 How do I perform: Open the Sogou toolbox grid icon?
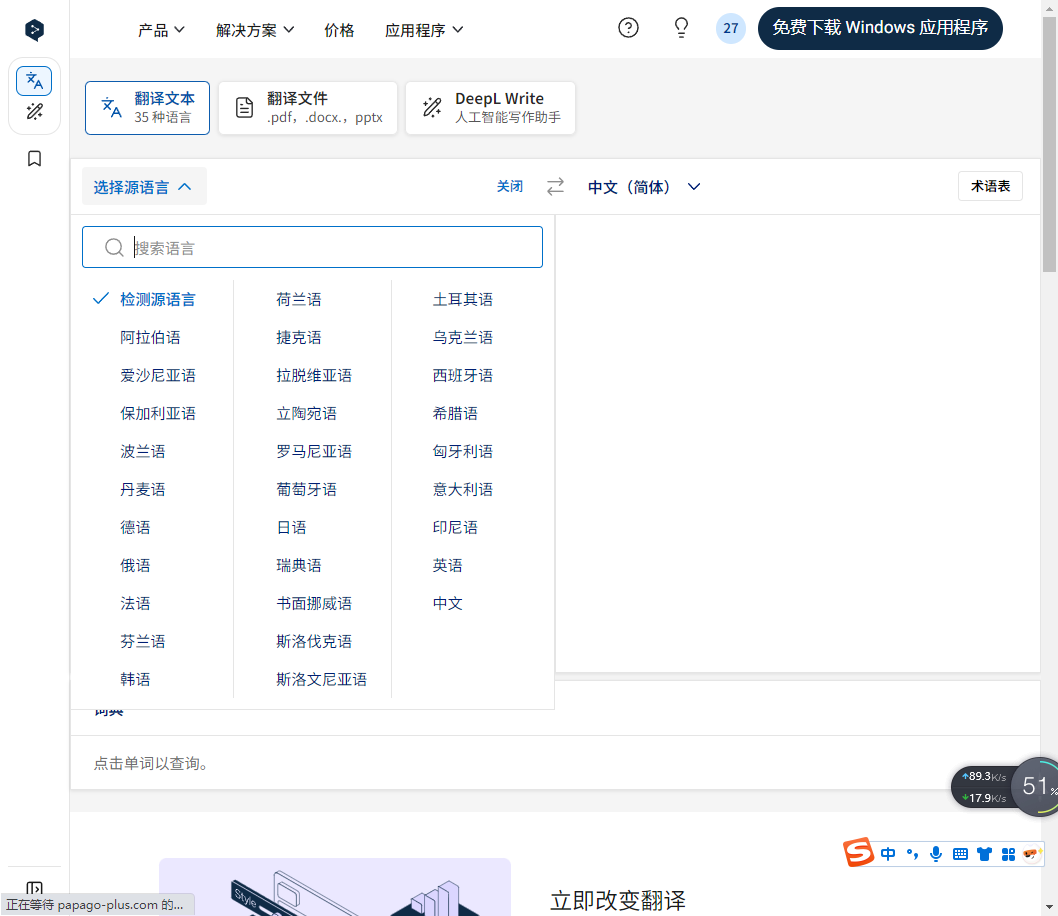pyautogui.click(x=1009, y=854)
